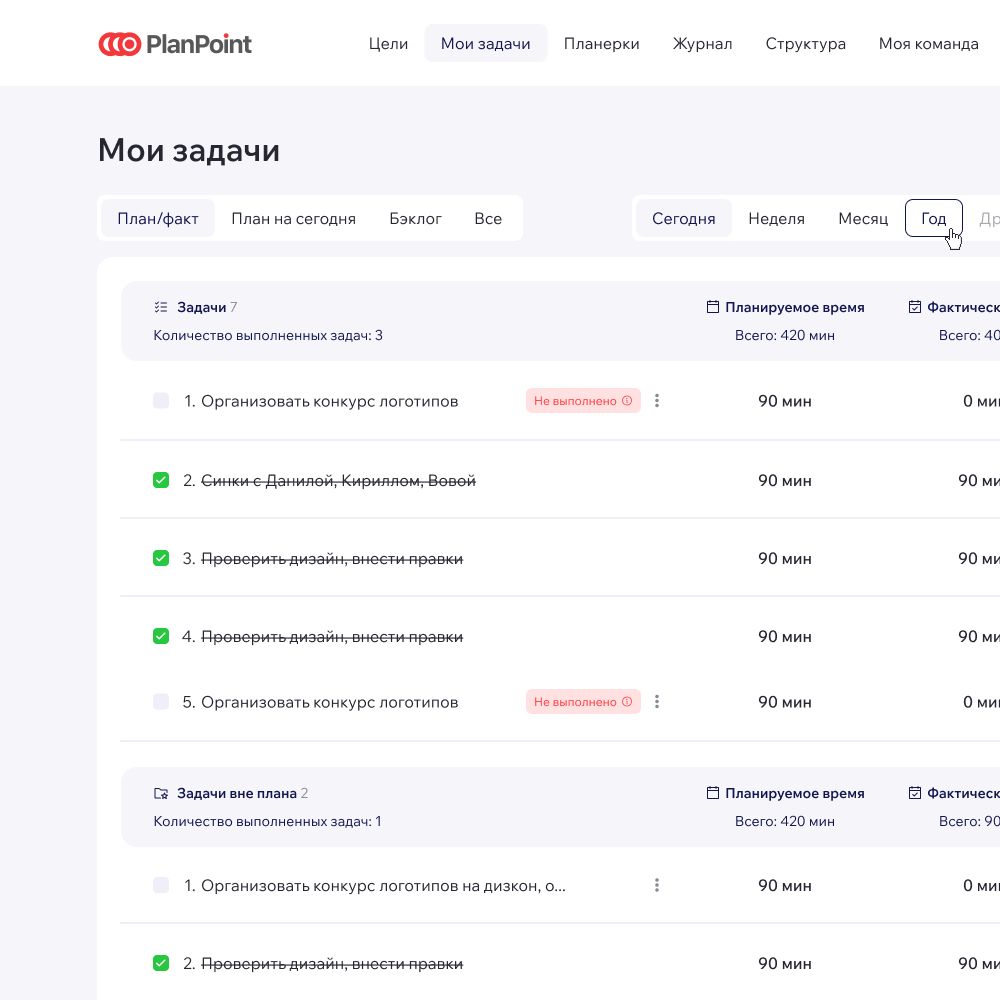Open task 4 Проверить дизайн title
Screen dimensions: 1000x1000
click(x=332, y=636)
